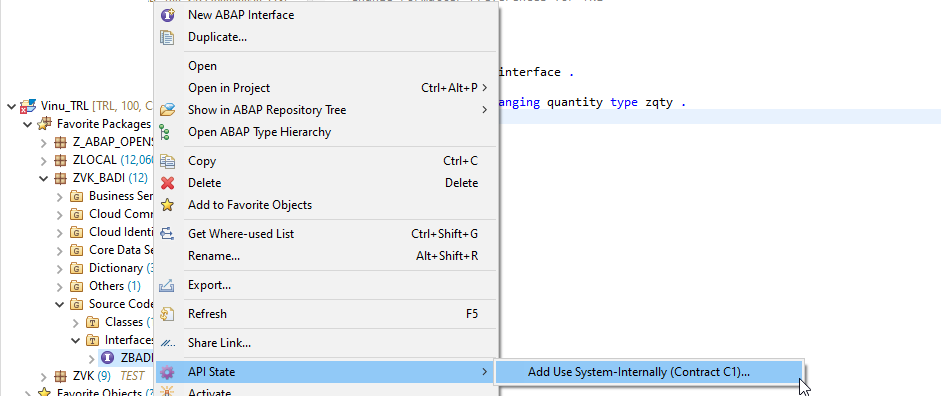
Task: Choose Share Link... entry
Action: point(326,343)
